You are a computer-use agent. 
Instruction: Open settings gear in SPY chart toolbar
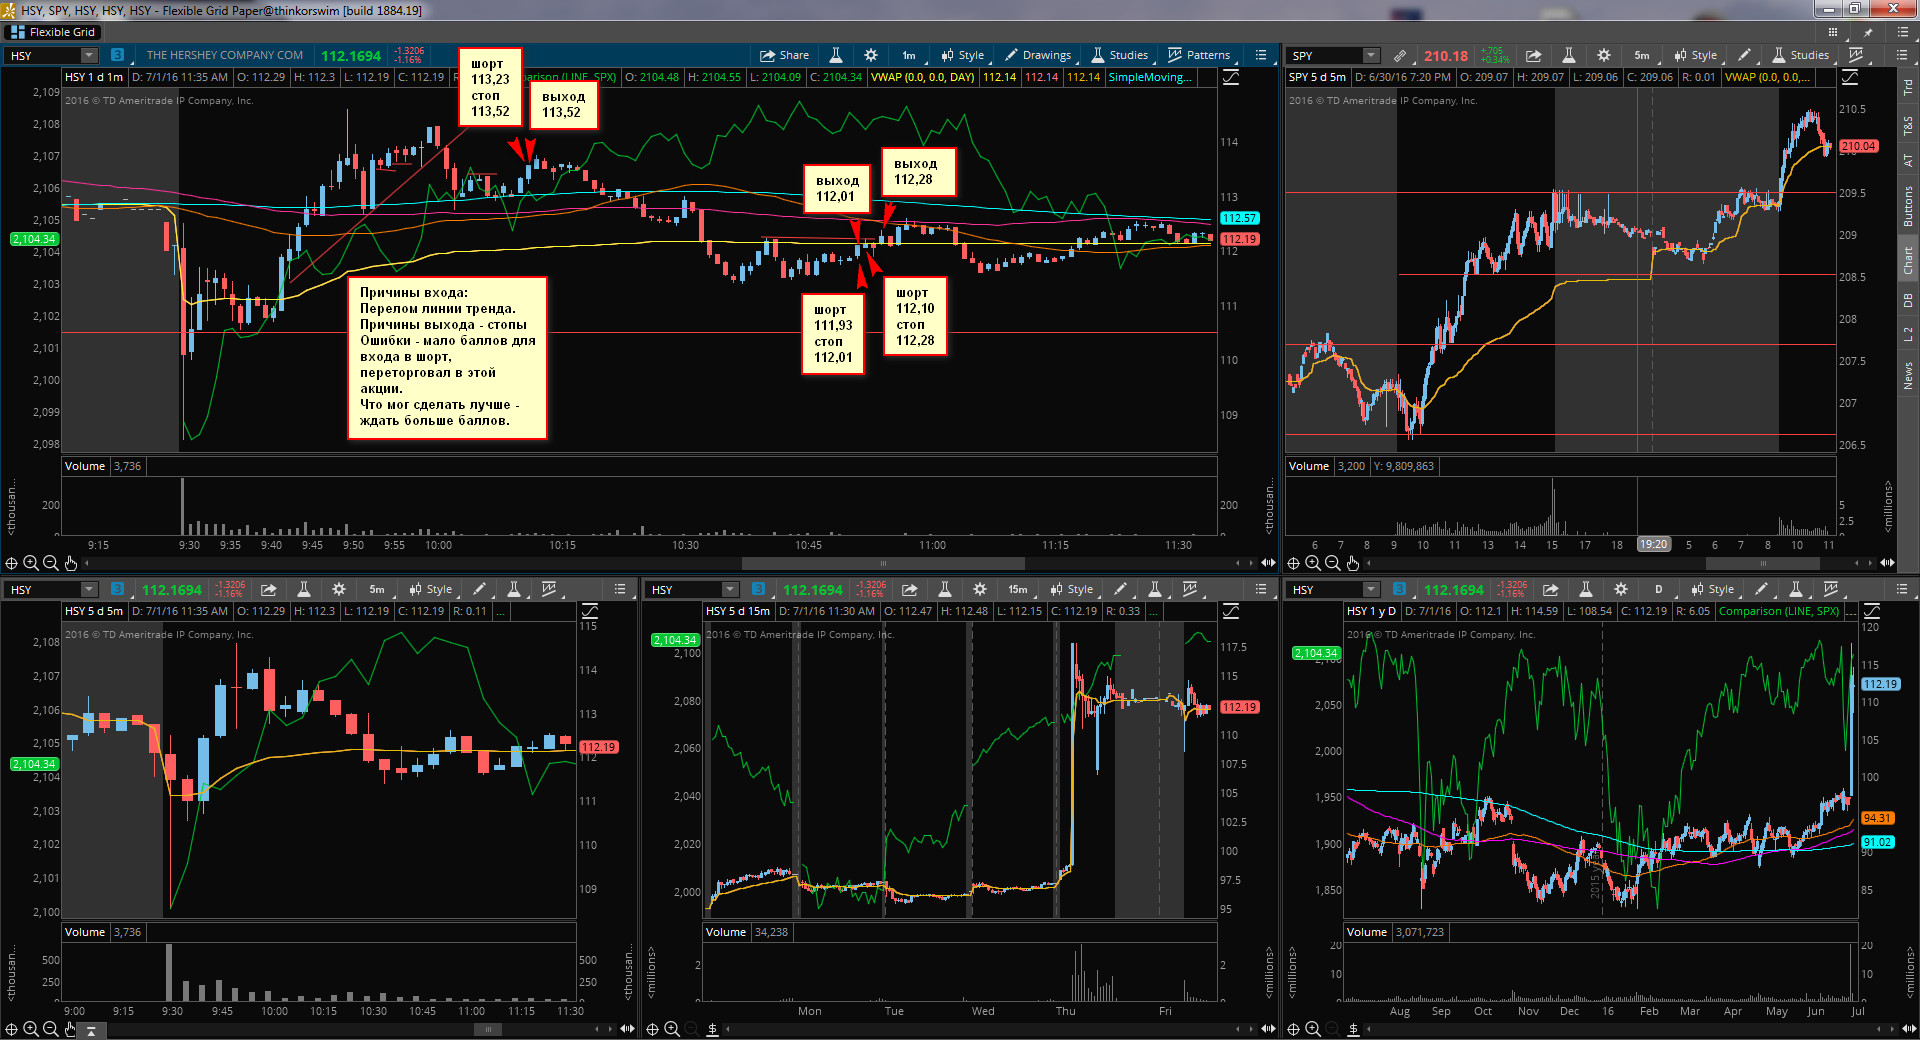[x=1604, y=55]
